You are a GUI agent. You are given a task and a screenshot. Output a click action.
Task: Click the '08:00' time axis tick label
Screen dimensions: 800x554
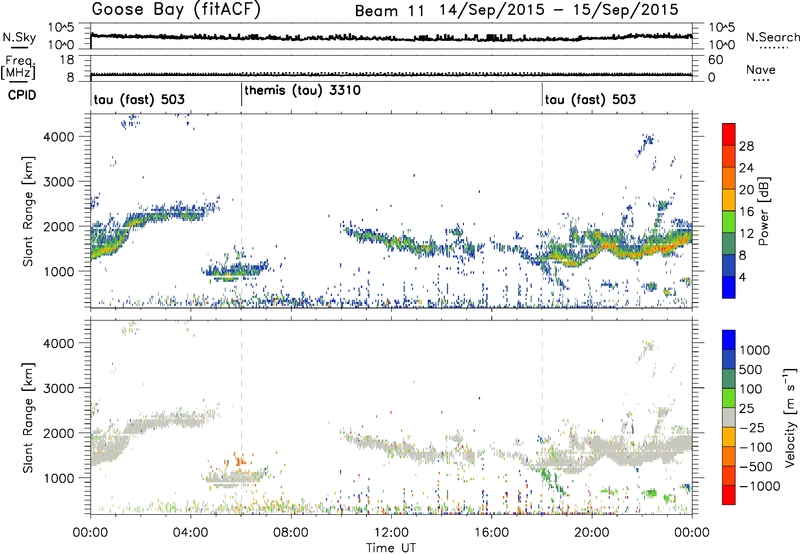(291, 533)
